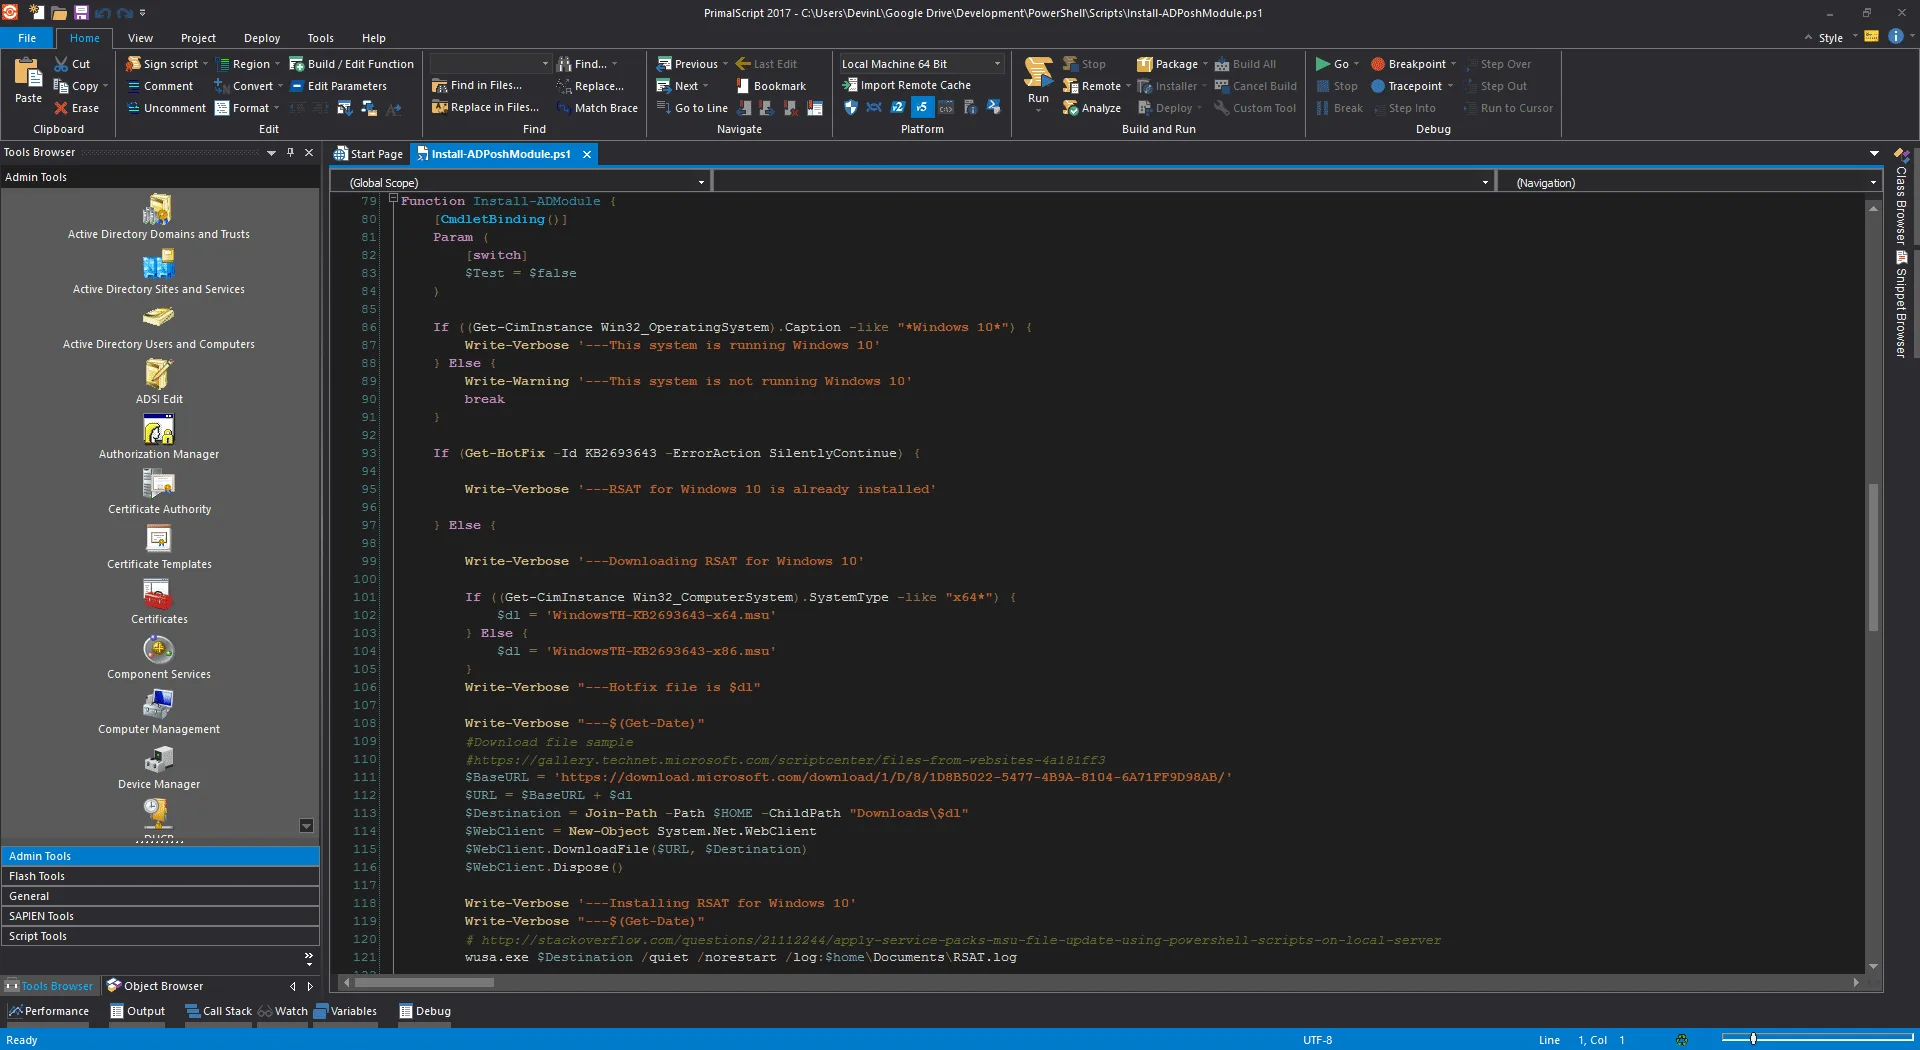The height and width of the screenshot is (1050, 1920).
Task: Click Replace in Files tool
Action: [485, 107]
